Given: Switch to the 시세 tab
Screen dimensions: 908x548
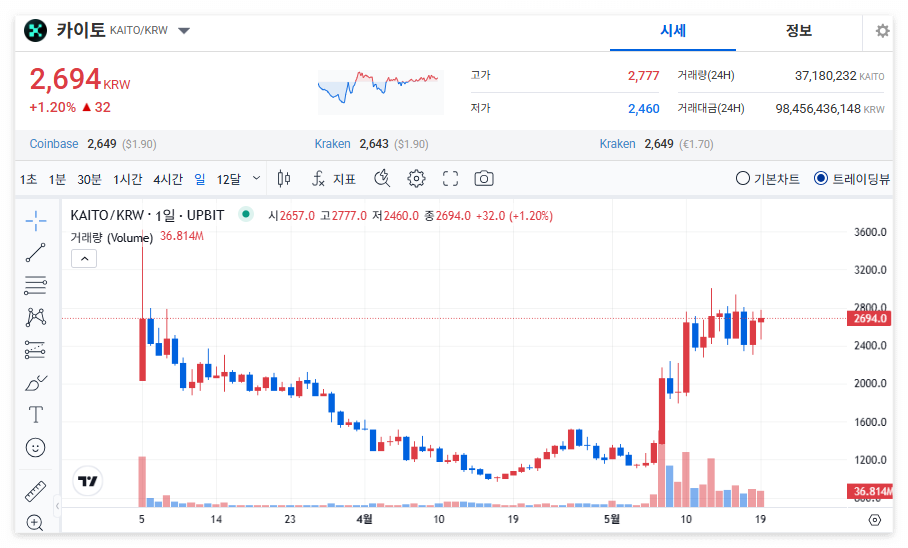Looking at the screenshot, I should (673, 31).
